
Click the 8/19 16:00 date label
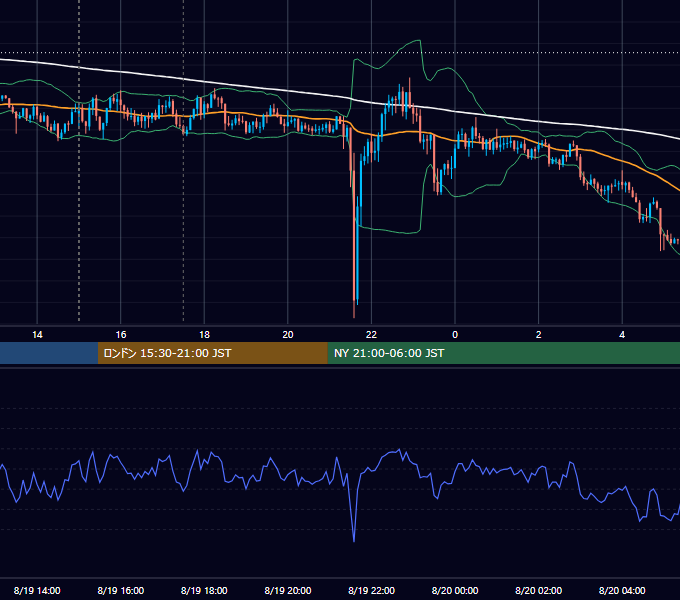(x=121, y=590)
